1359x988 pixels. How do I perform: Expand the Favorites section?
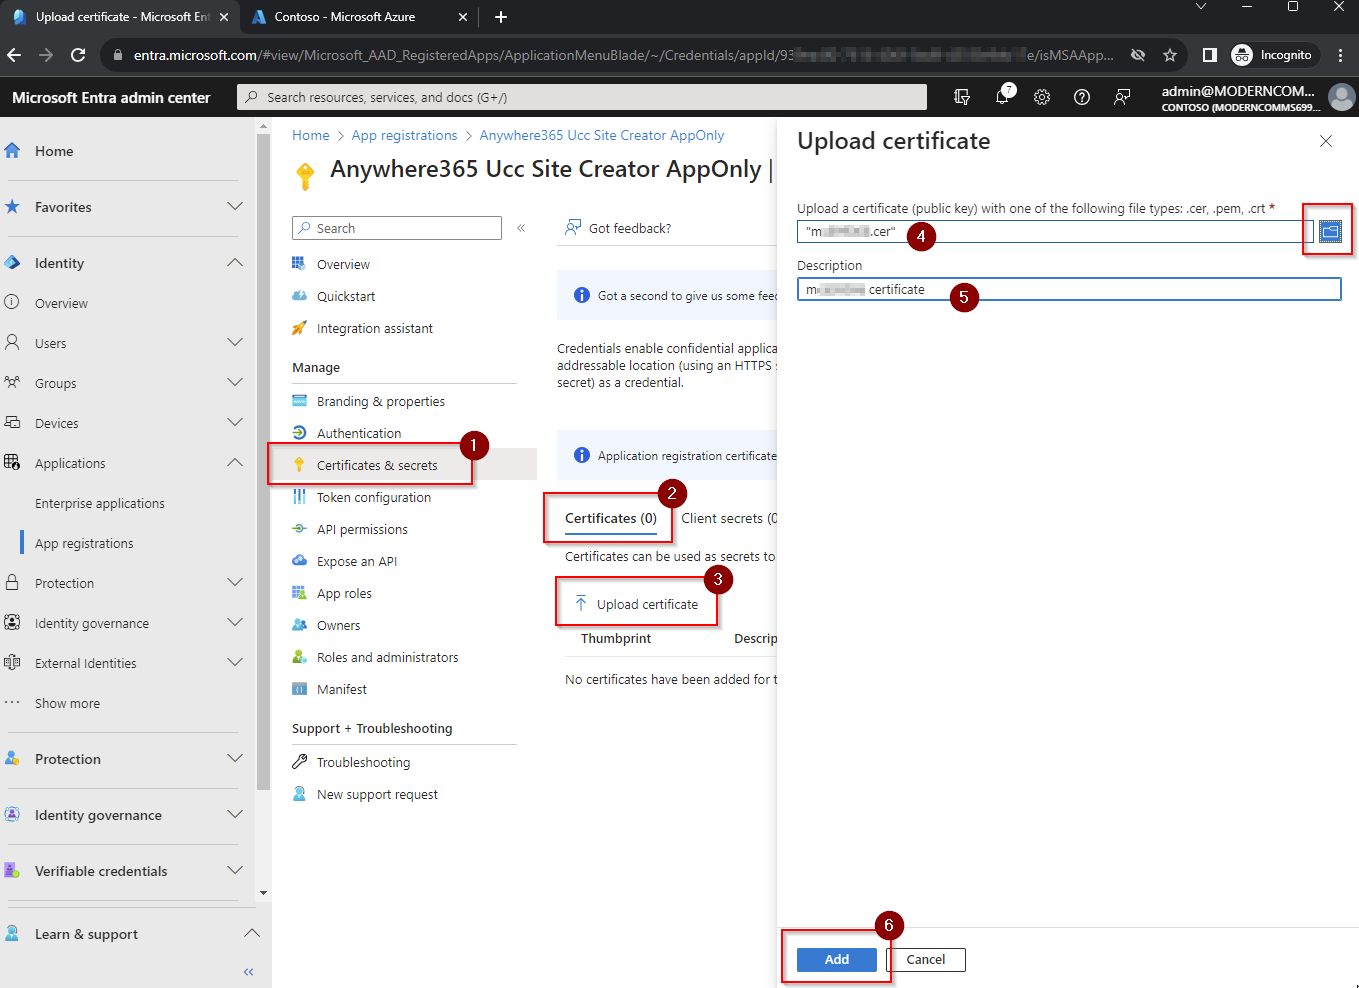235,207
